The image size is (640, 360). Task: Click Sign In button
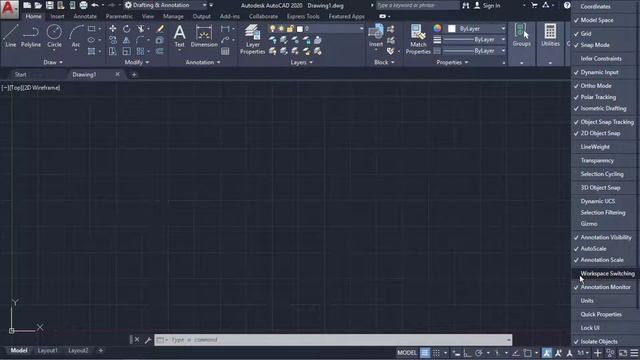coord(487,6)
